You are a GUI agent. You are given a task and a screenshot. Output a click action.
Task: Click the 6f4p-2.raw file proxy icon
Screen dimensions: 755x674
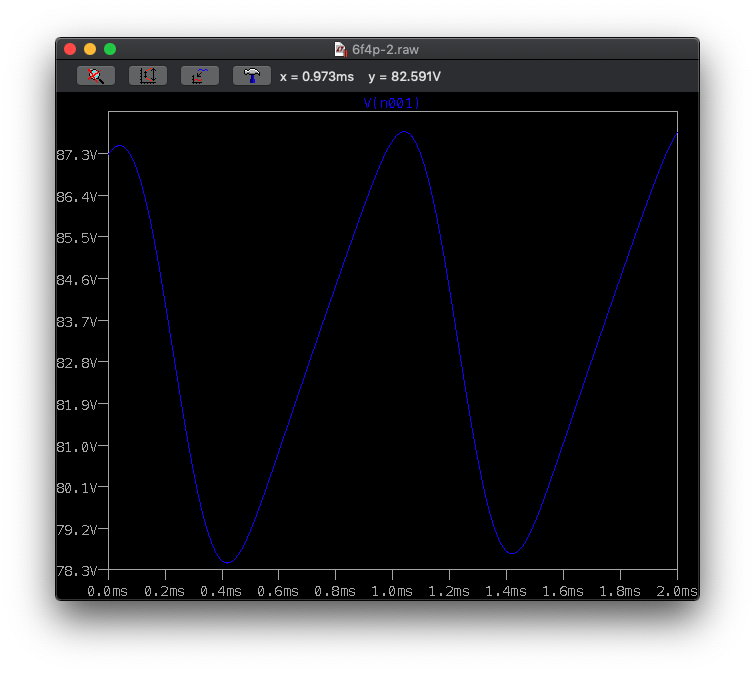coord(341,49)
